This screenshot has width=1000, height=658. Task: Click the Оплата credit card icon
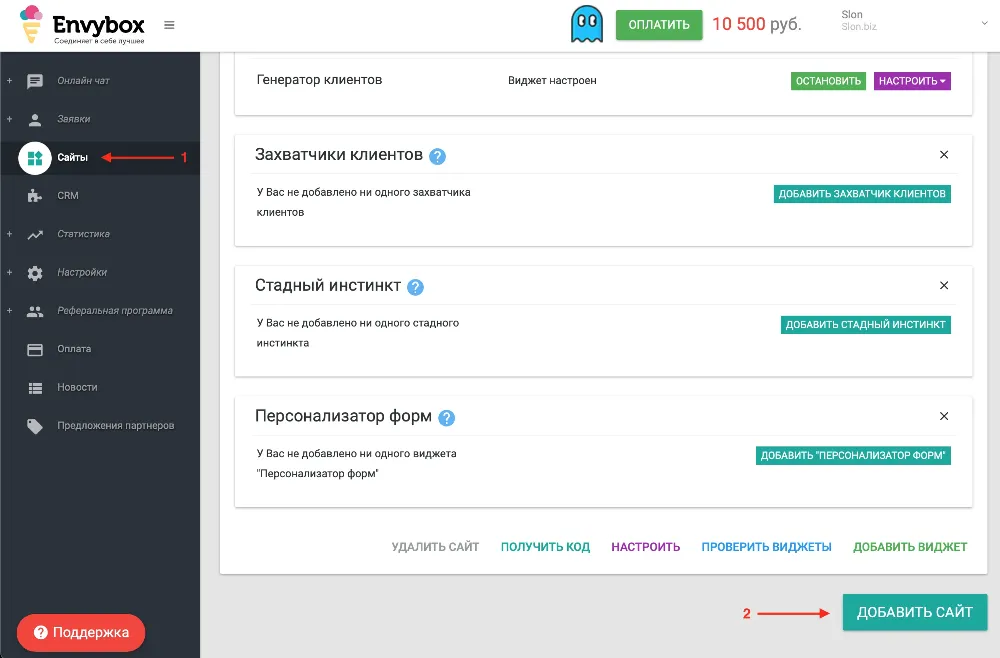(x=35, y=349)
